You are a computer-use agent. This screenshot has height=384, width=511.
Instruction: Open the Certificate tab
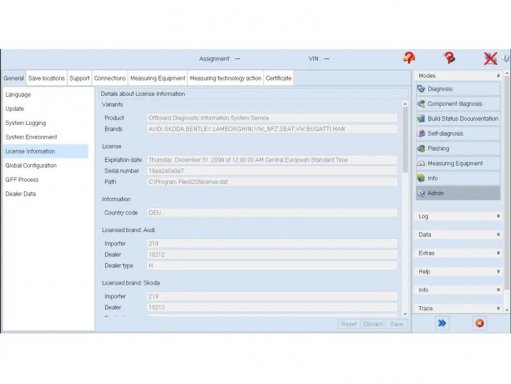278,78
